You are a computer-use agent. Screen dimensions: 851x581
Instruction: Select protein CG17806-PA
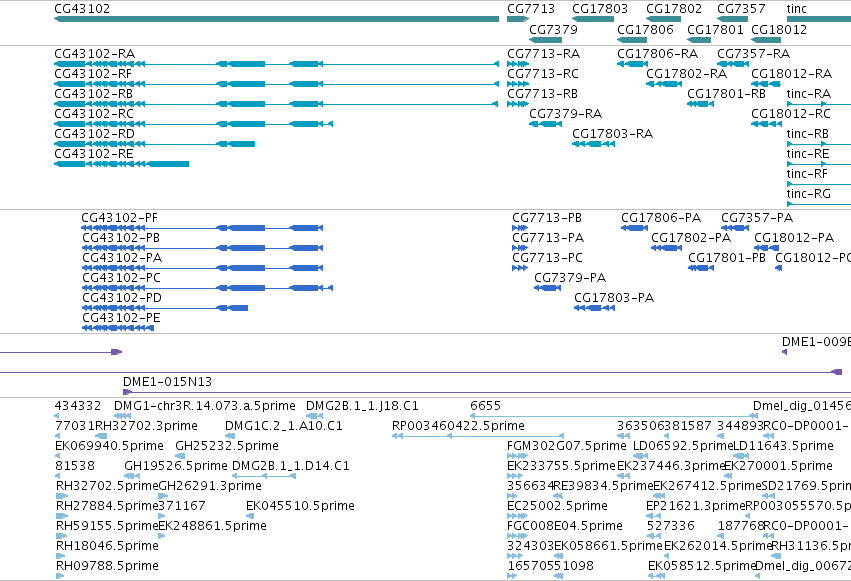[634, 228]
